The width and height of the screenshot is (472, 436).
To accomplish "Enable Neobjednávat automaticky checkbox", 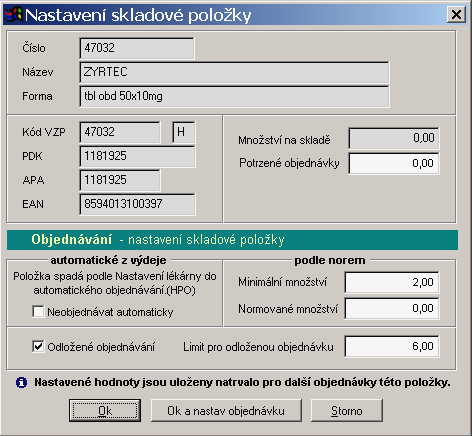I will tap(38, 312).
